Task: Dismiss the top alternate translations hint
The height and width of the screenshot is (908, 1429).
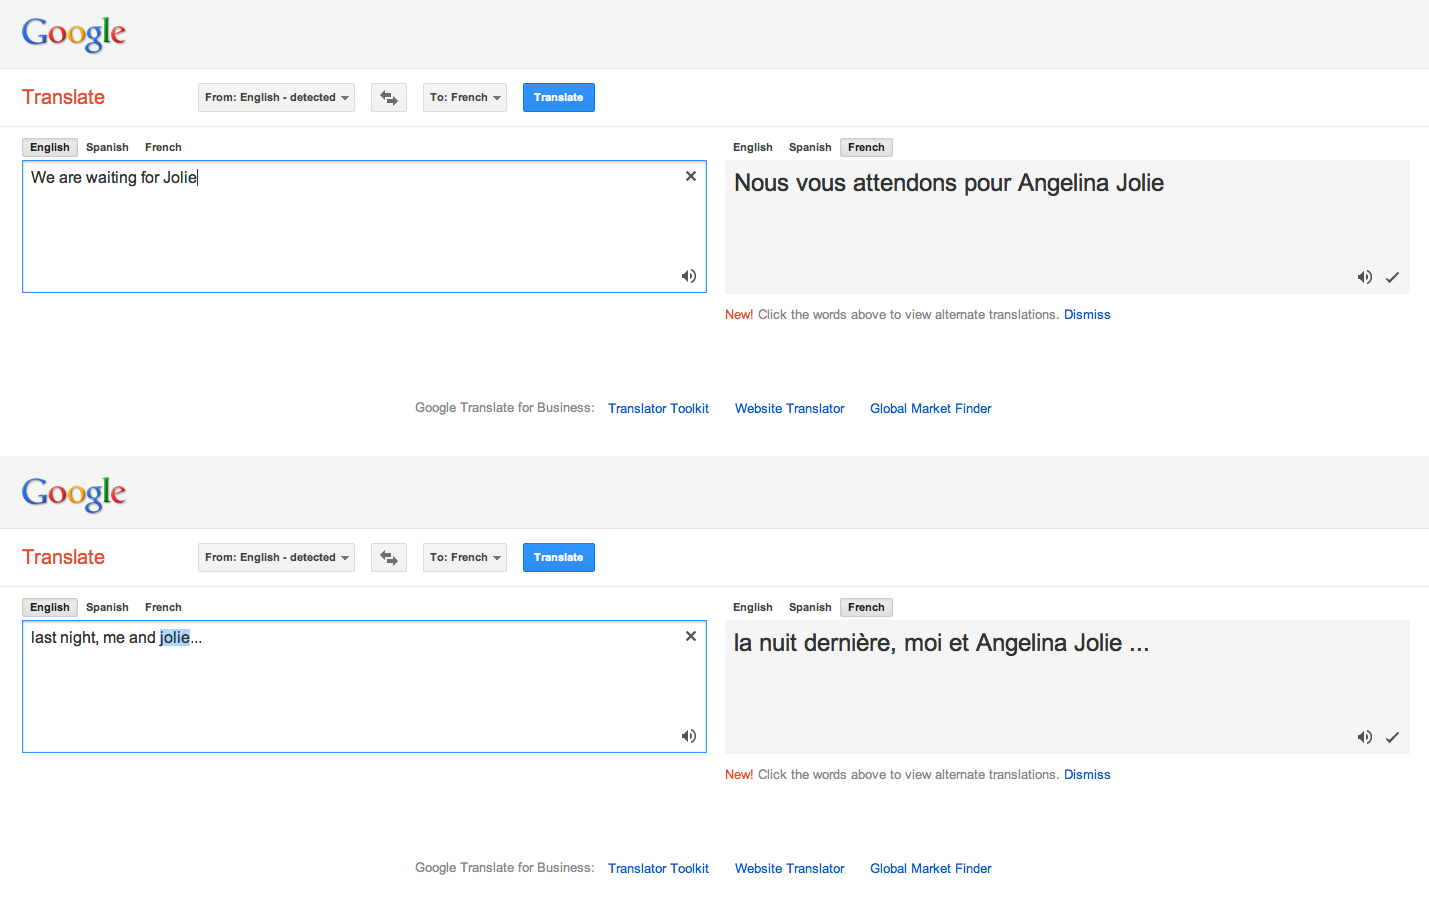Action: point(1086,315)
